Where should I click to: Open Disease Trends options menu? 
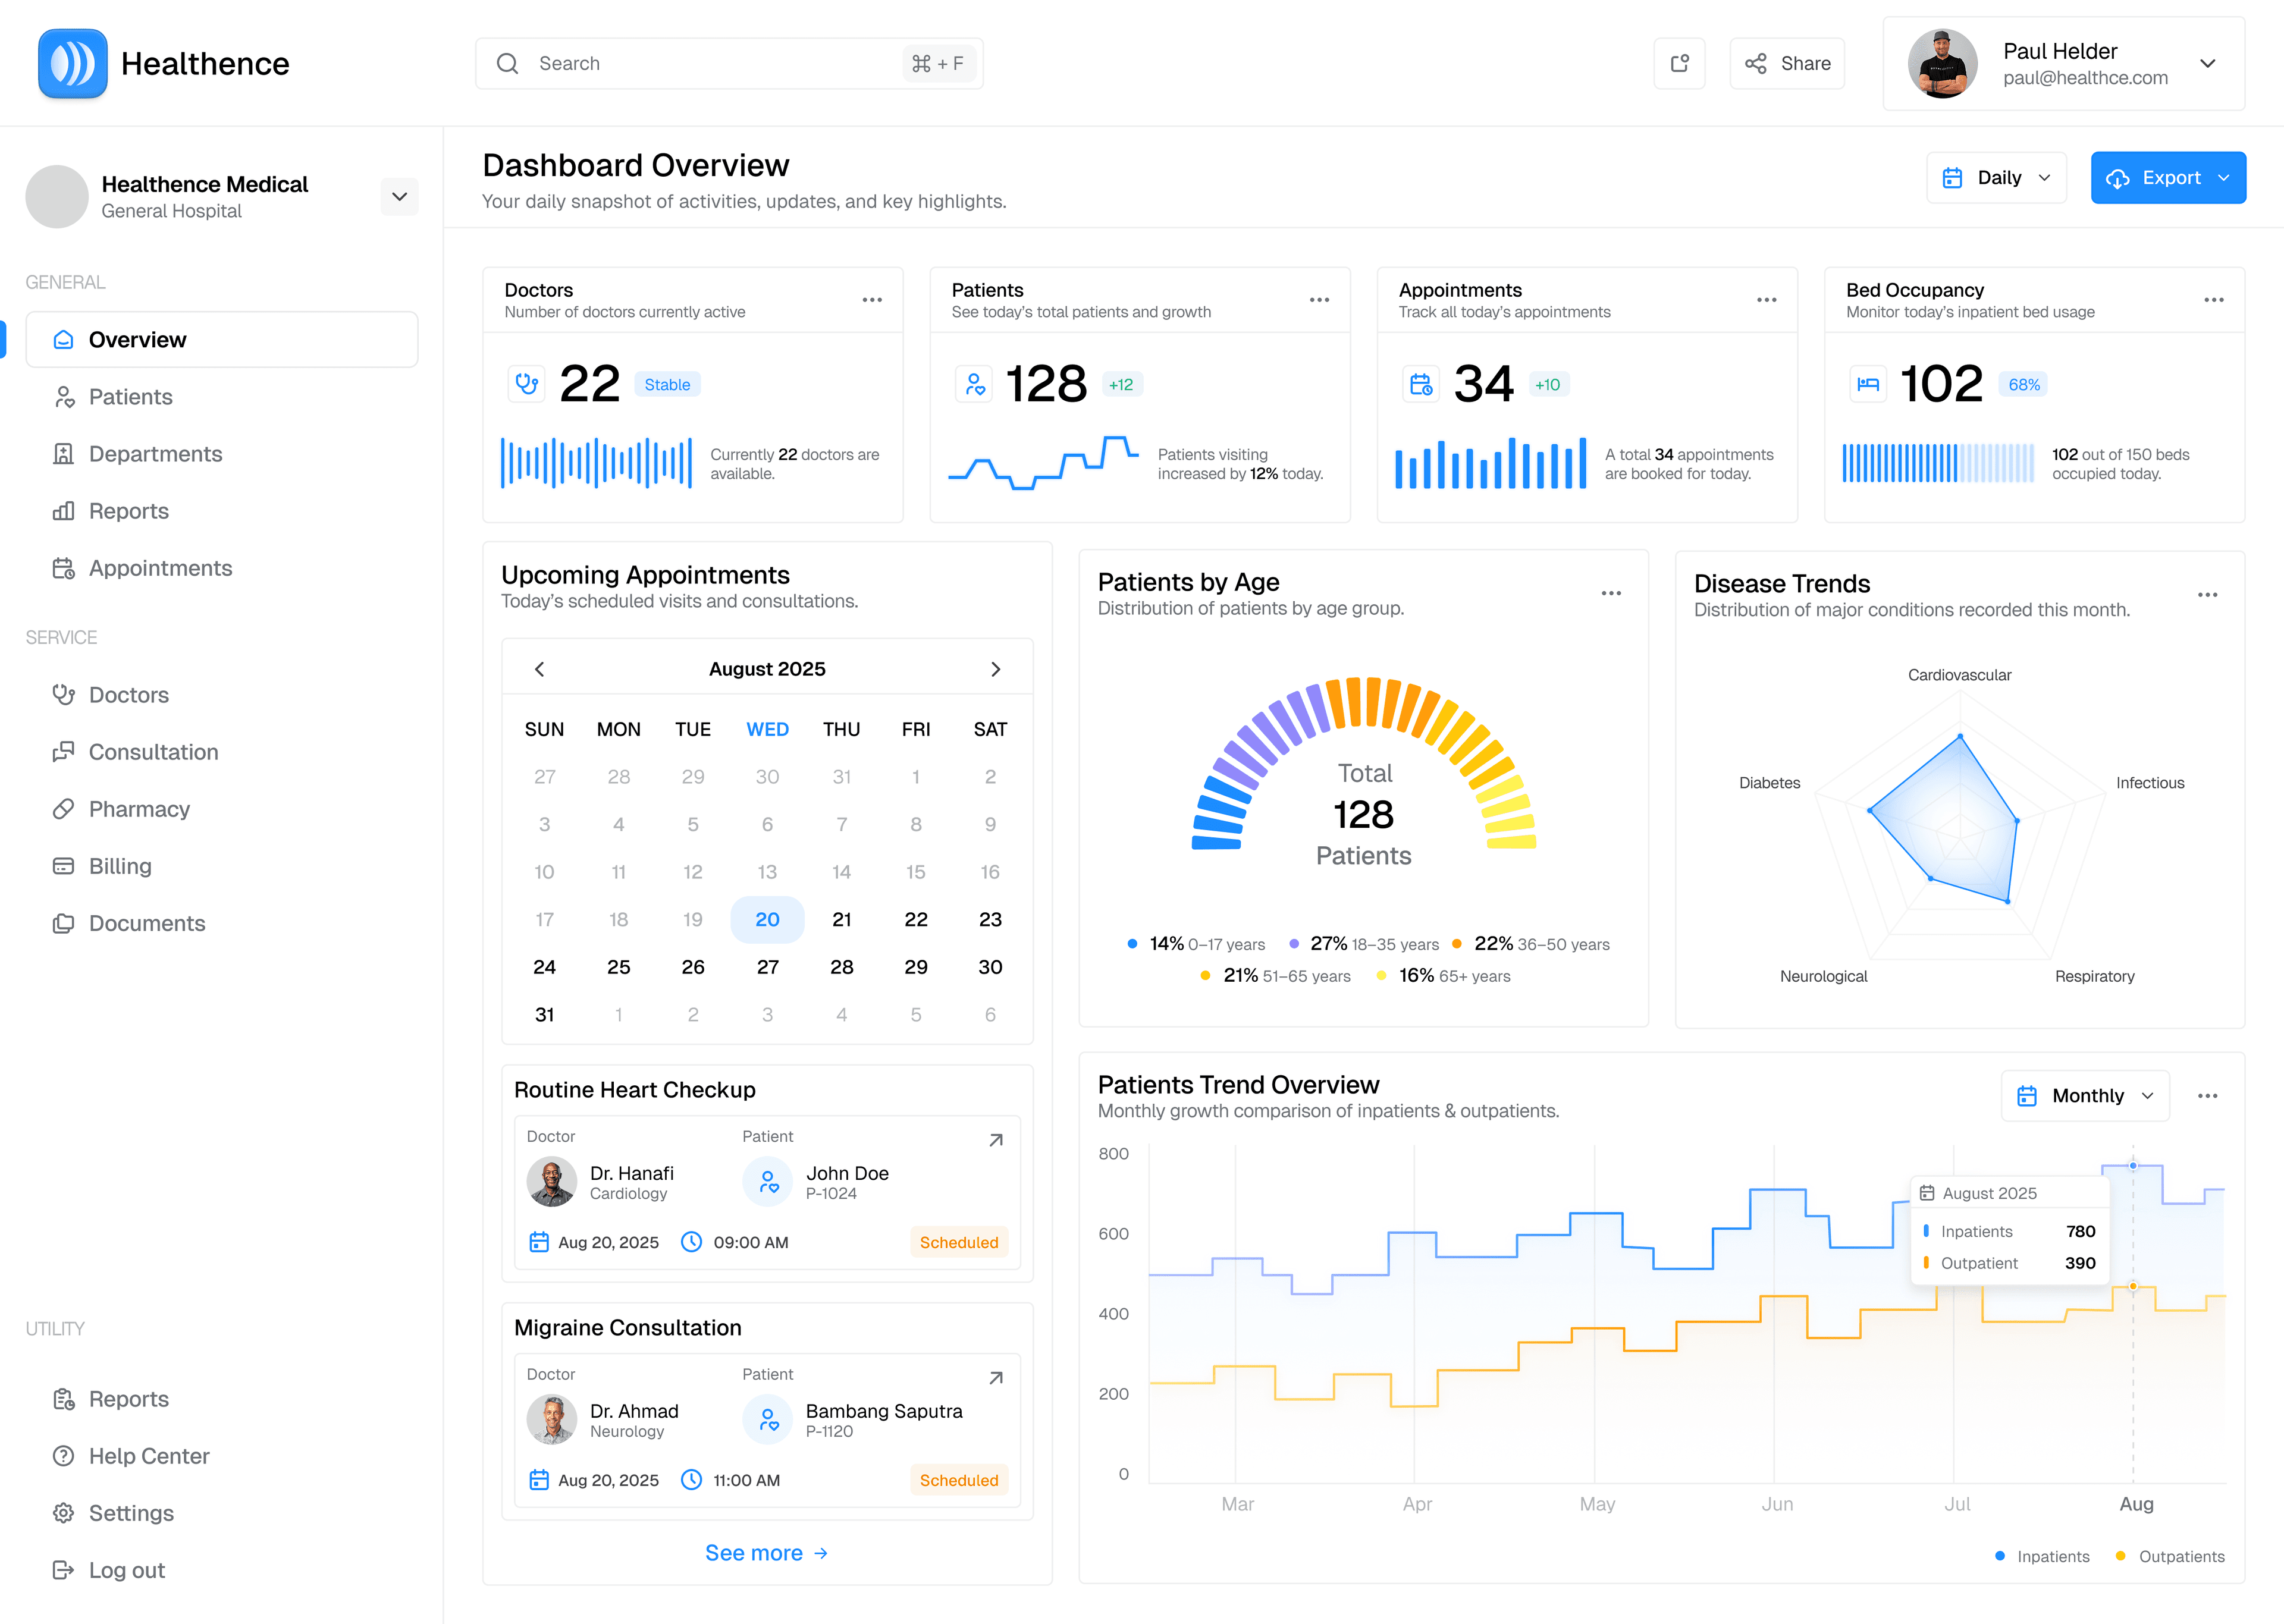[2208, 595]
